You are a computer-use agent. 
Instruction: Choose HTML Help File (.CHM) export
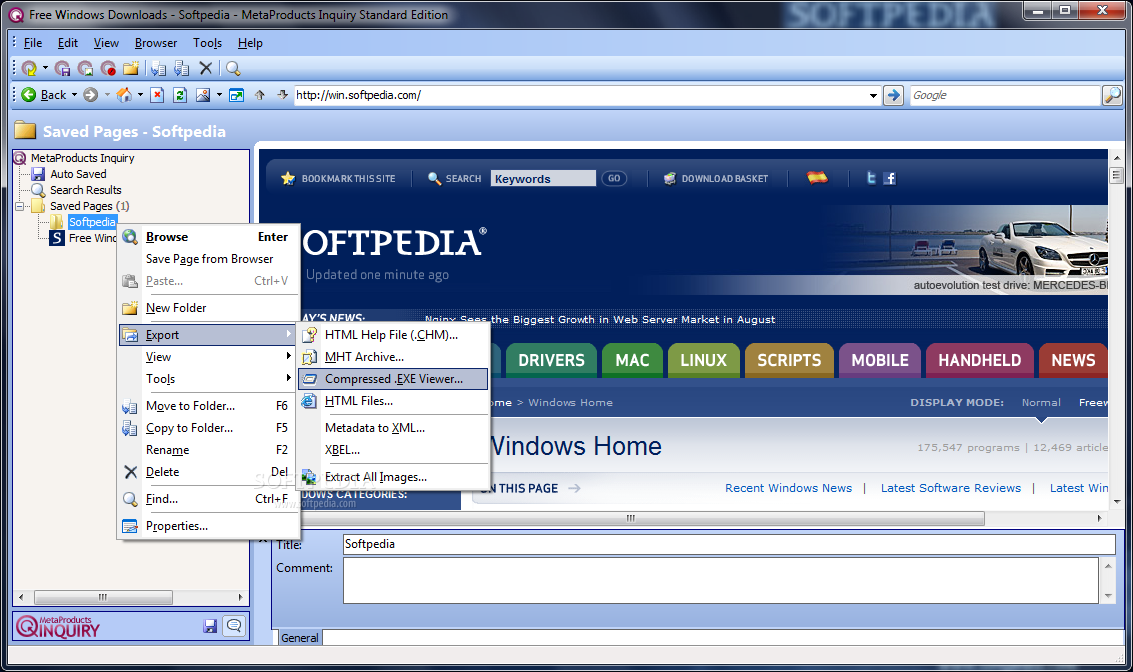click(393, 335)
